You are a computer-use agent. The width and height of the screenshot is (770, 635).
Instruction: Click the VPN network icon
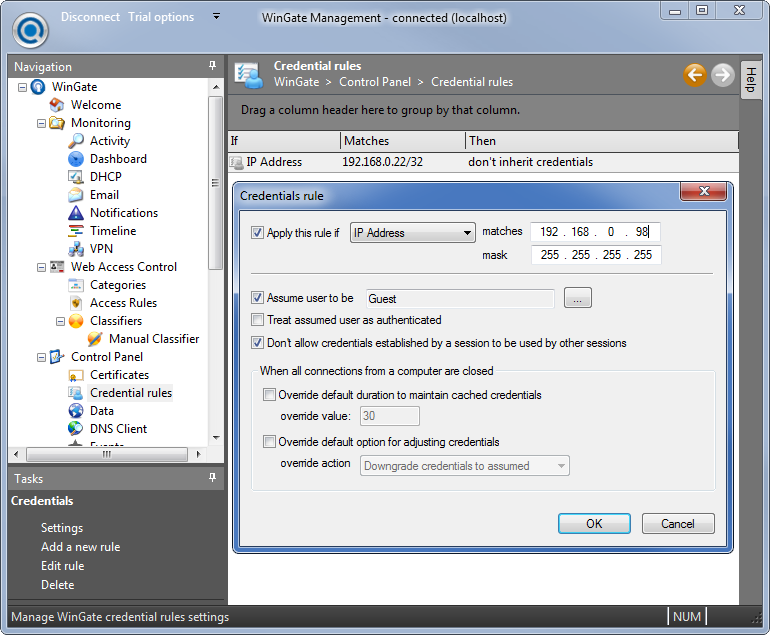(x=76, y=249)
